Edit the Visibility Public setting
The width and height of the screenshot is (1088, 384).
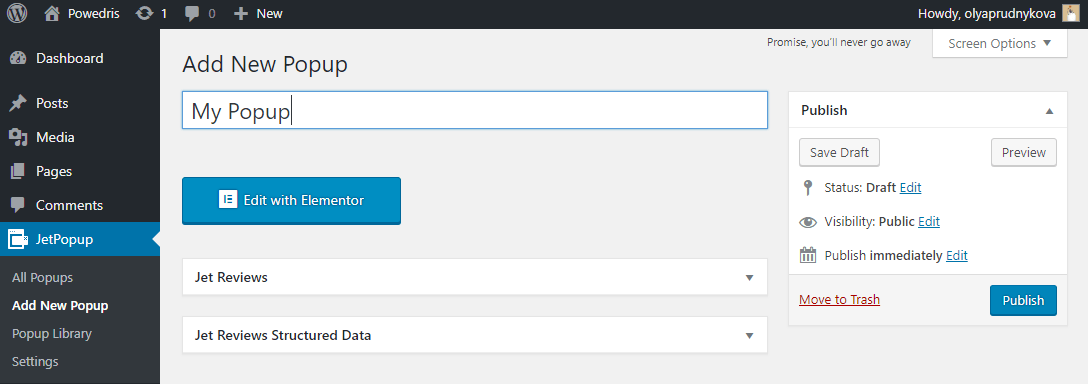click(928, 222)
